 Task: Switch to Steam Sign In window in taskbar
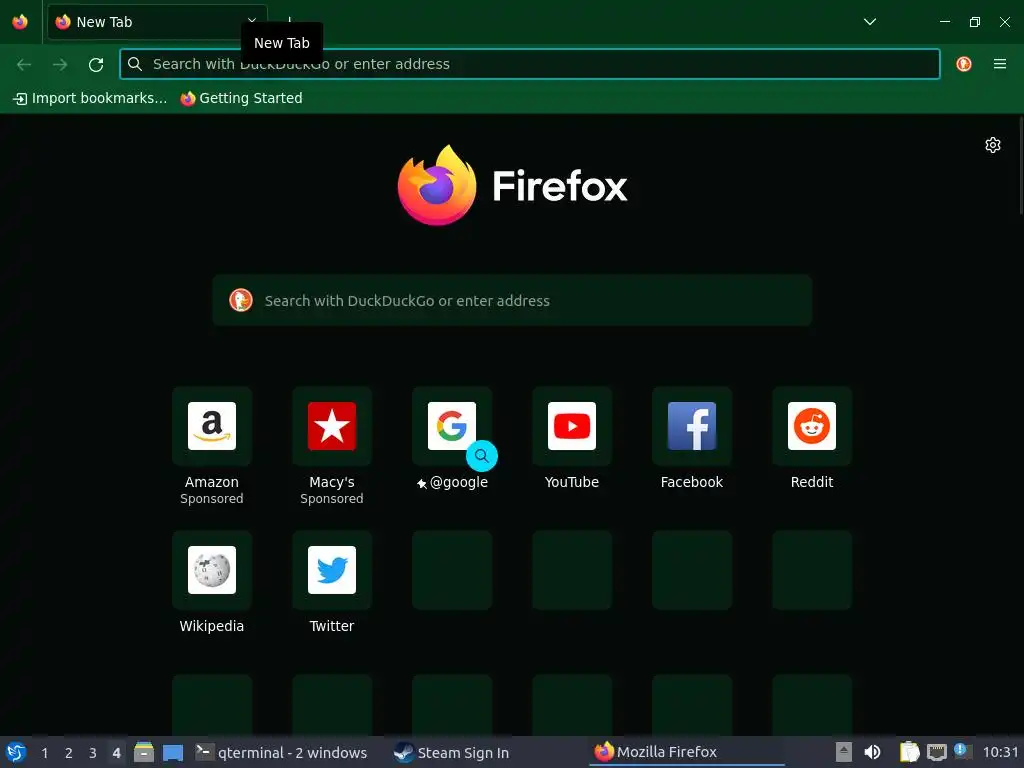(451, 753)
